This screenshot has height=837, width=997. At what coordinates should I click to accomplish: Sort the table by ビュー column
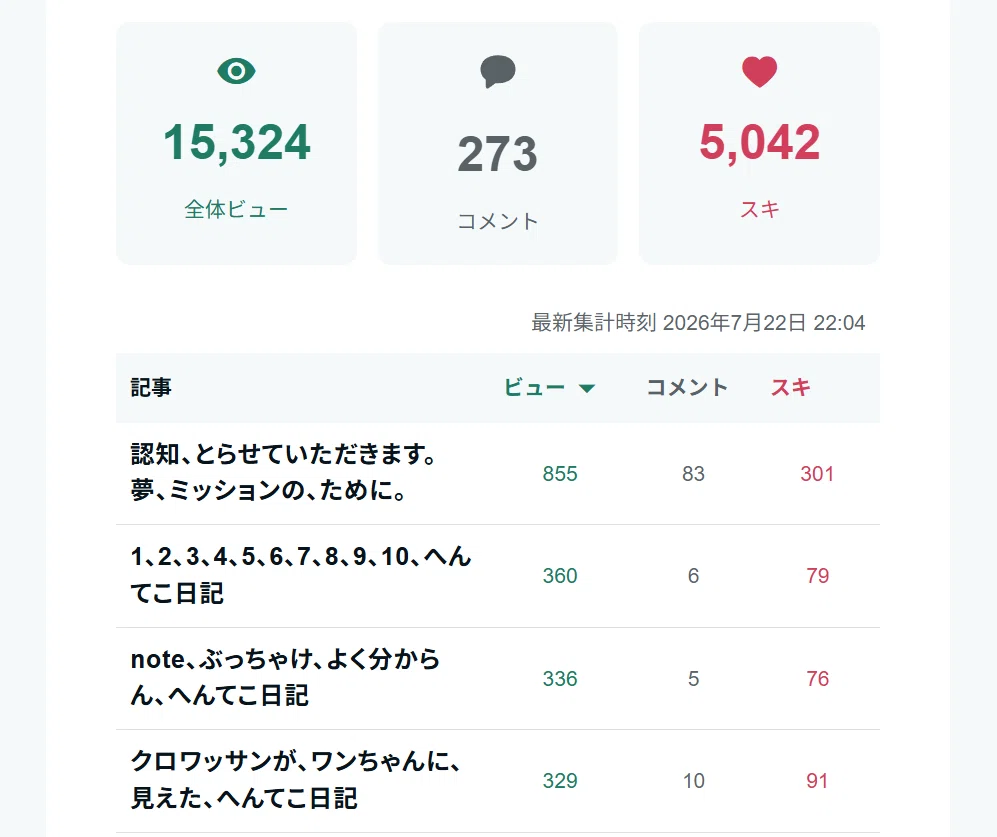pos(534,387)
